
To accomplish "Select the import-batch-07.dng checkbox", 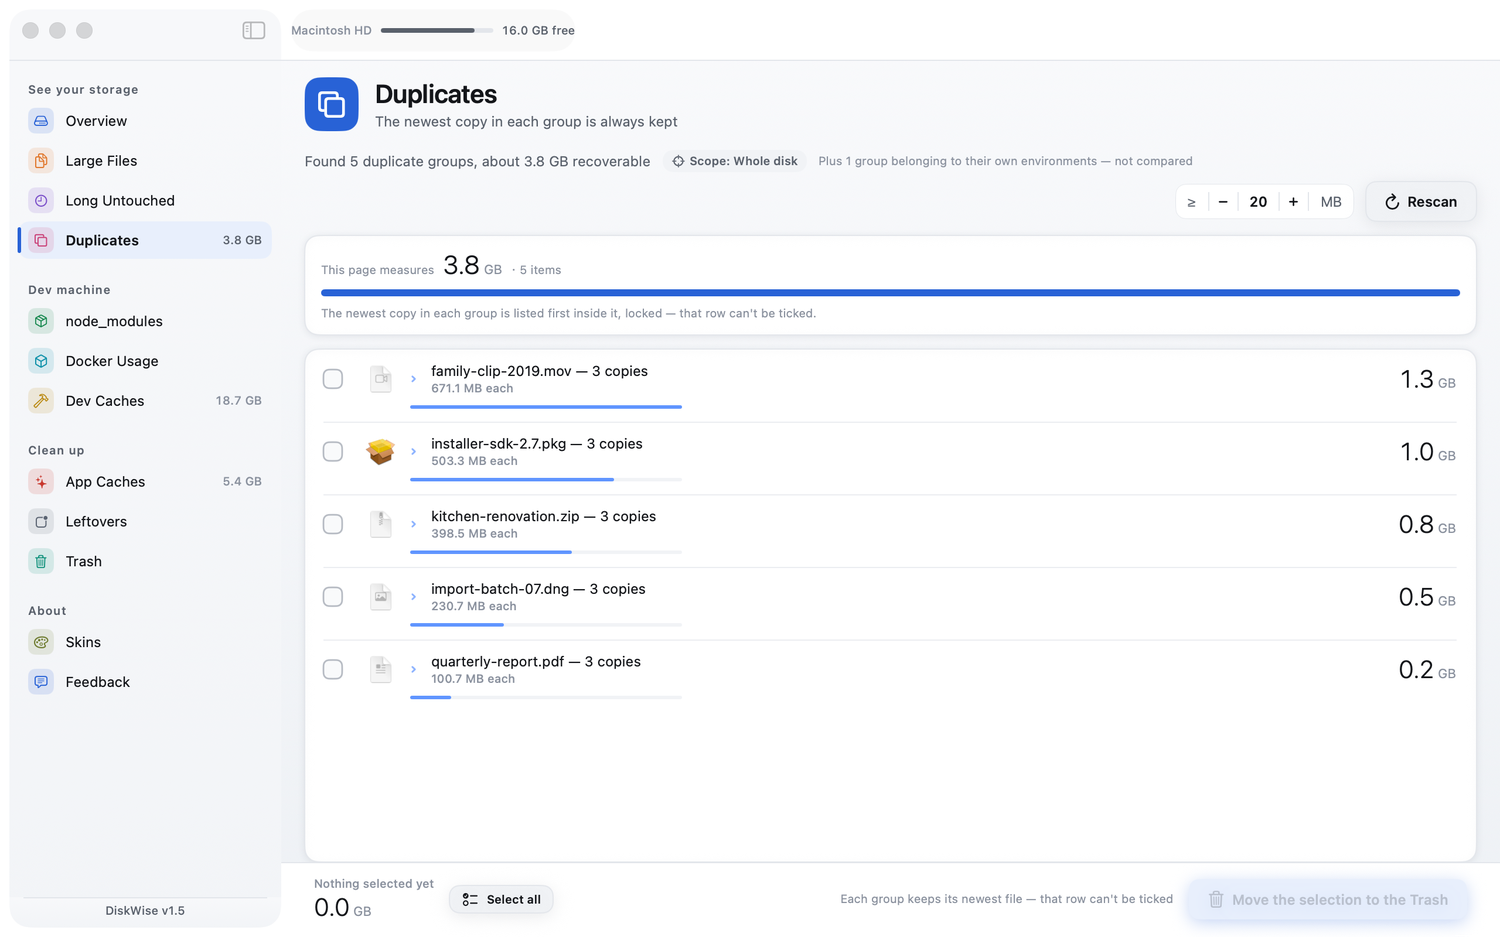I will pyautogui.click(x=333, y=597).
